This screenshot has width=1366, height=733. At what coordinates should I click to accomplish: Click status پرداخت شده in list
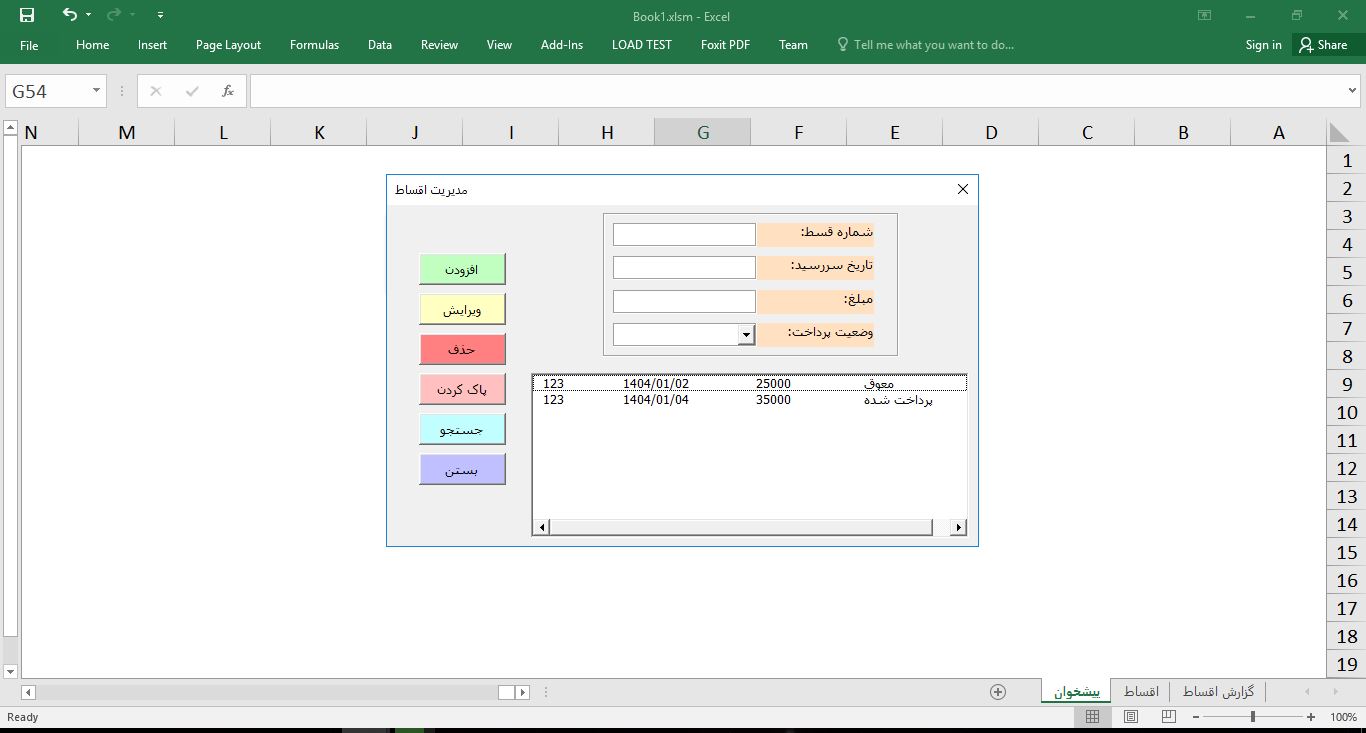[x=898, y=400]
